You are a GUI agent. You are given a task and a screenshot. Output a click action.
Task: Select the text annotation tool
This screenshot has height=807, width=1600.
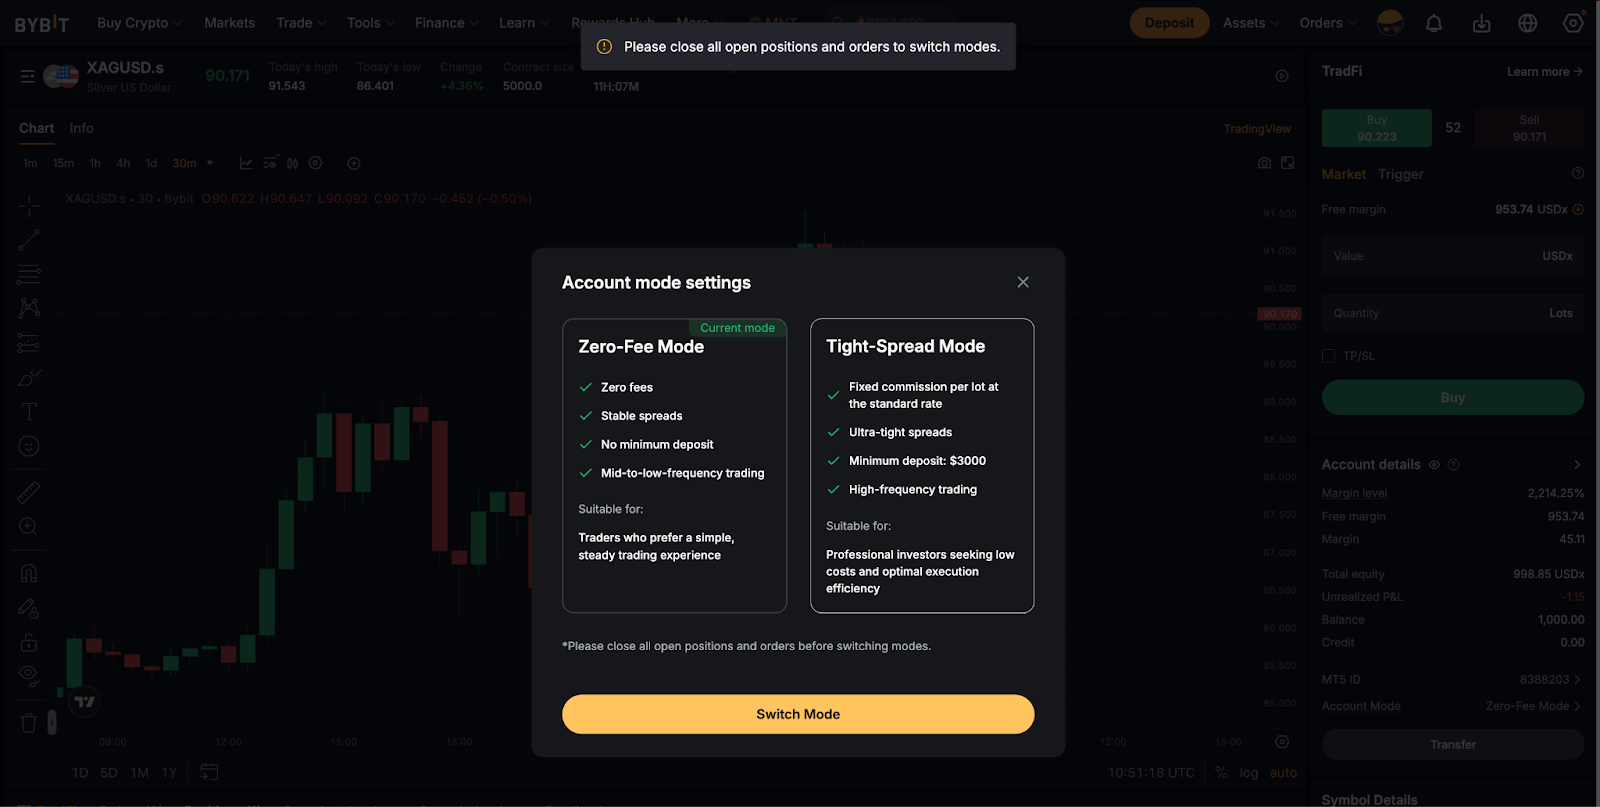[x=29, y=412]
